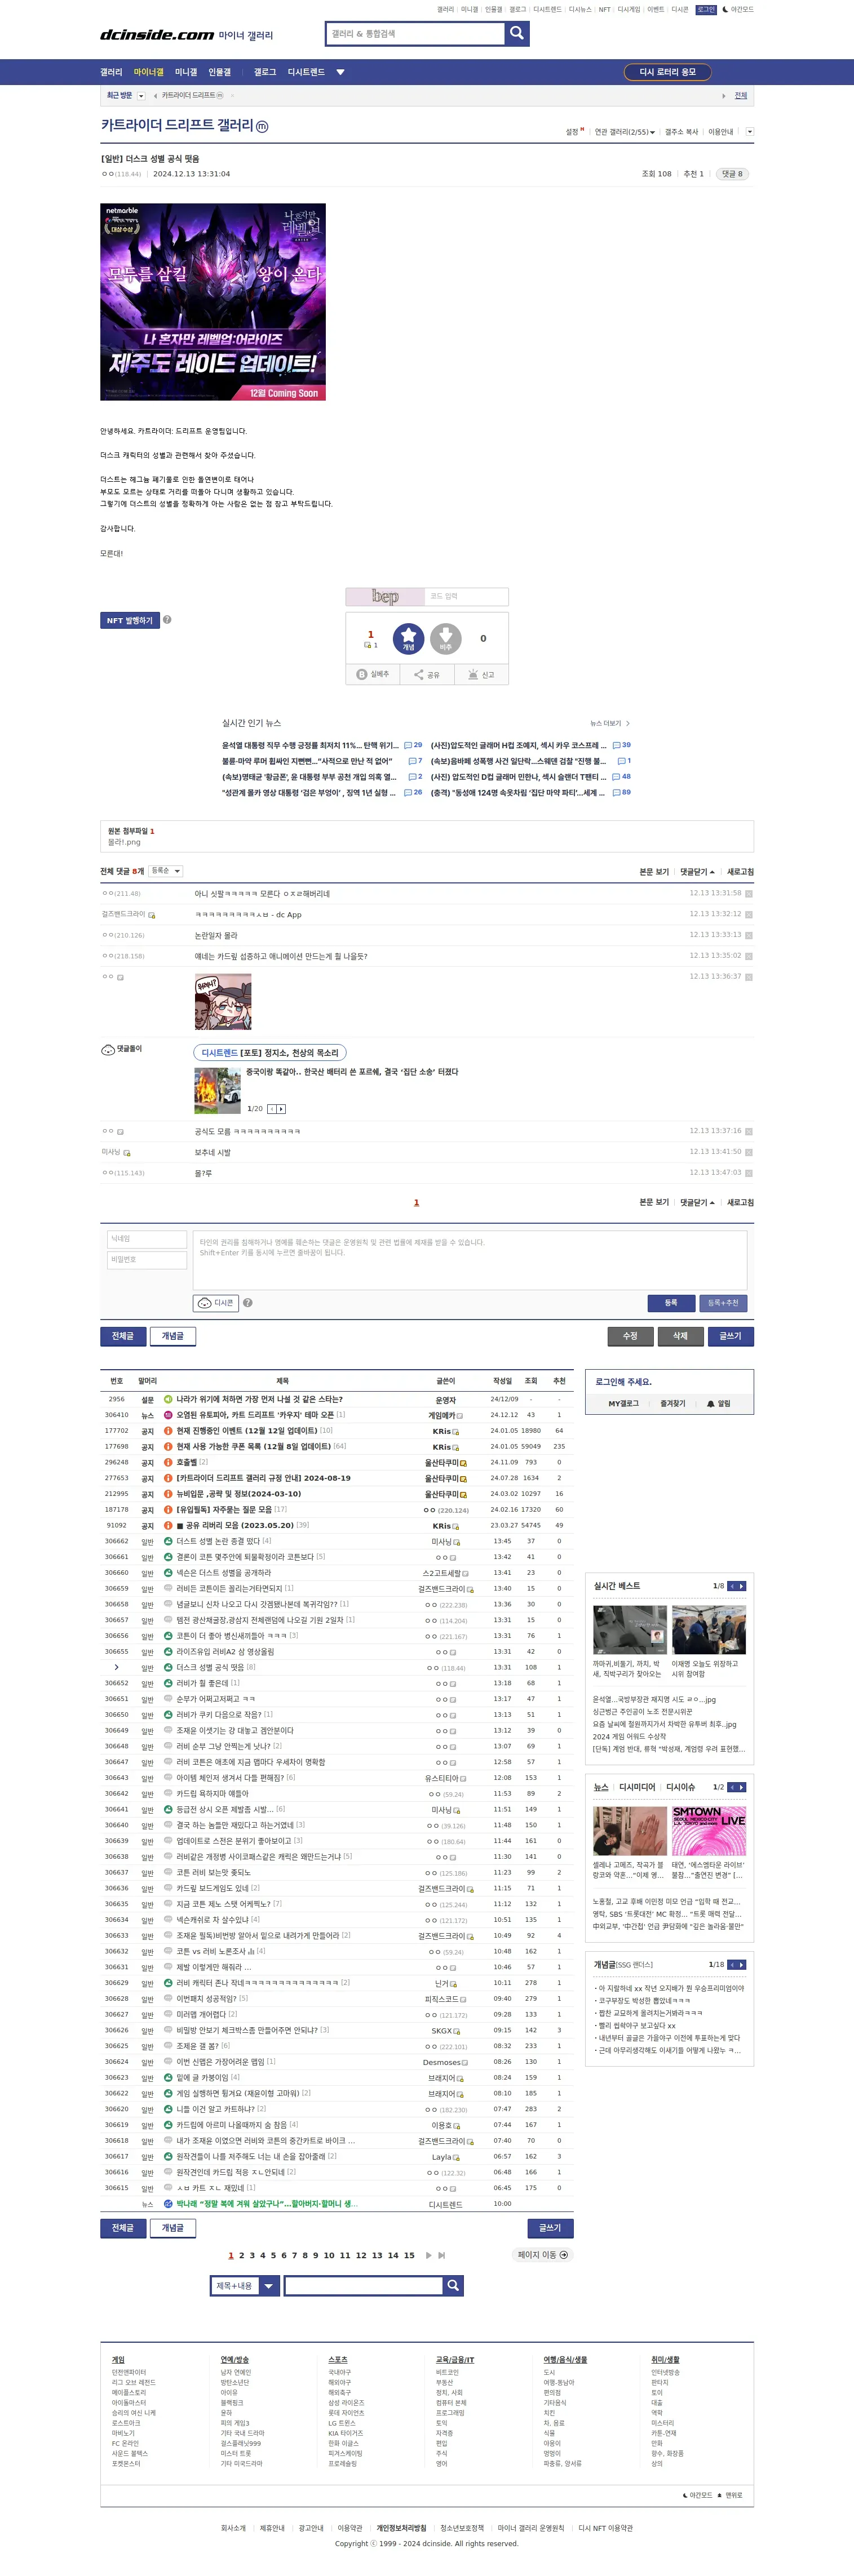
Task: Click the 등록+추천 button
Action: pyautogui.click(x=723, y=1303)
